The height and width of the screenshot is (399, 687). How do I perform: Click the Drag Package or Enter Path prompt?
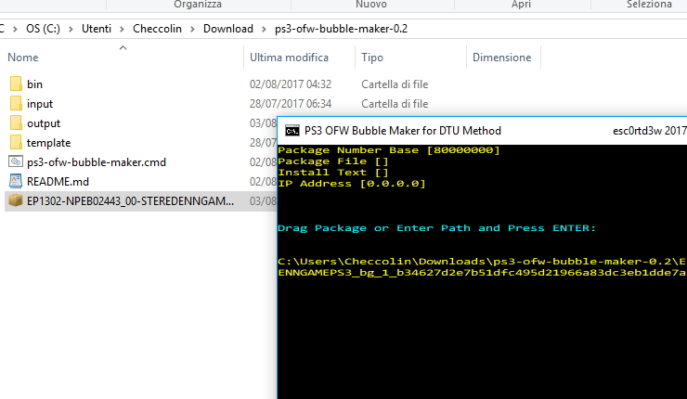(437, 228)
